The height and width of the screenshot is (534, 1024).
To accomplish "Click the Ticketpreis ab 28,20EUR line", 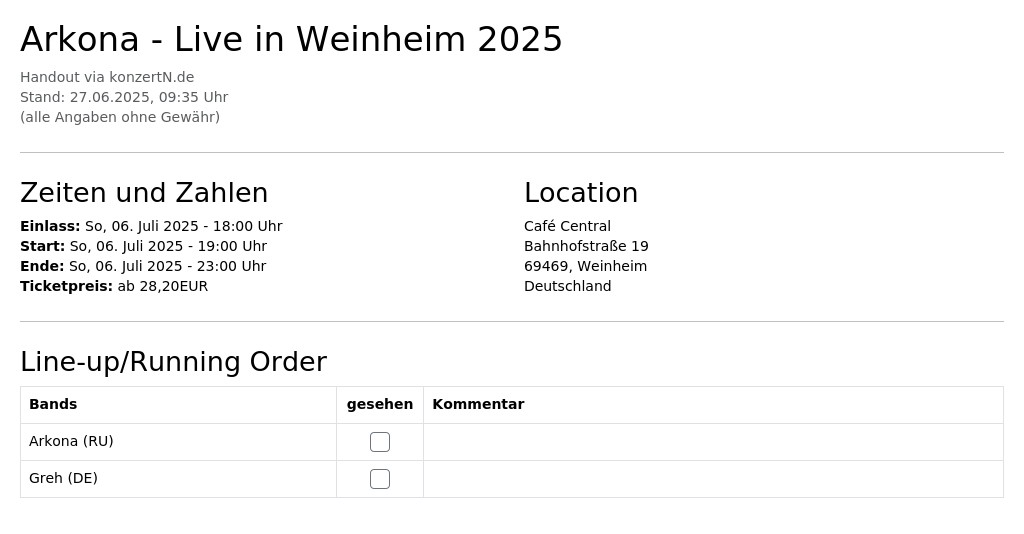I will tap(114, 286).
